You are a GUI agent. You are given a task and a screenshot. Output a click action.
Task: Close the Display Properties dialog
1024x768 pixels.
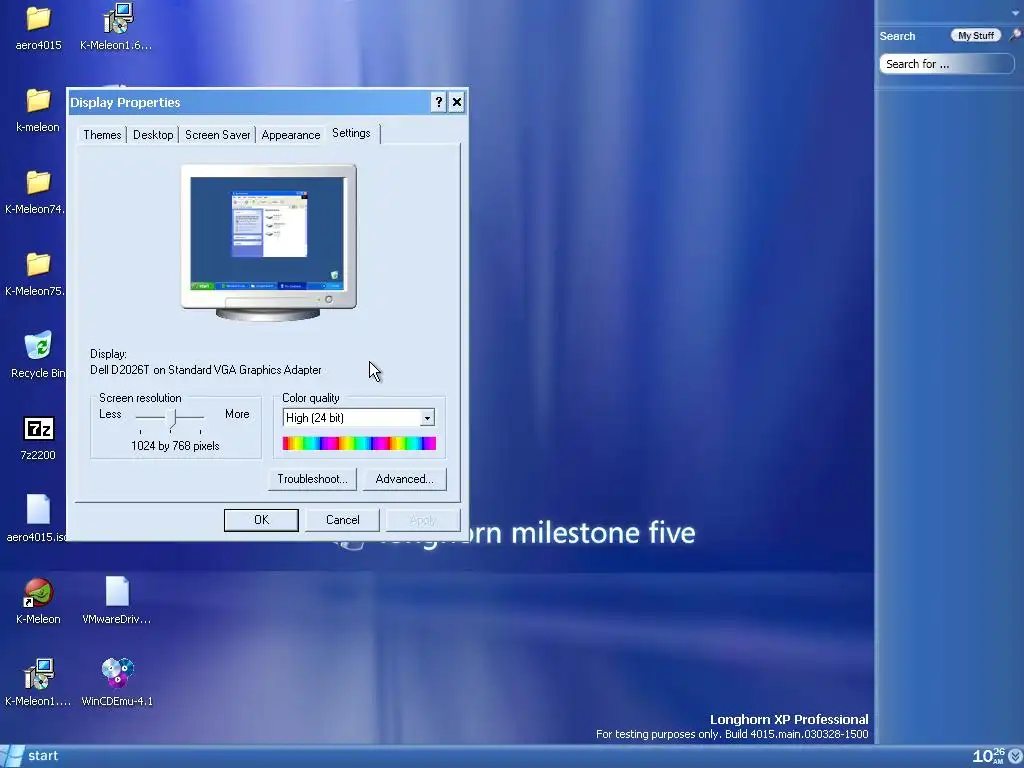point(457,102)
